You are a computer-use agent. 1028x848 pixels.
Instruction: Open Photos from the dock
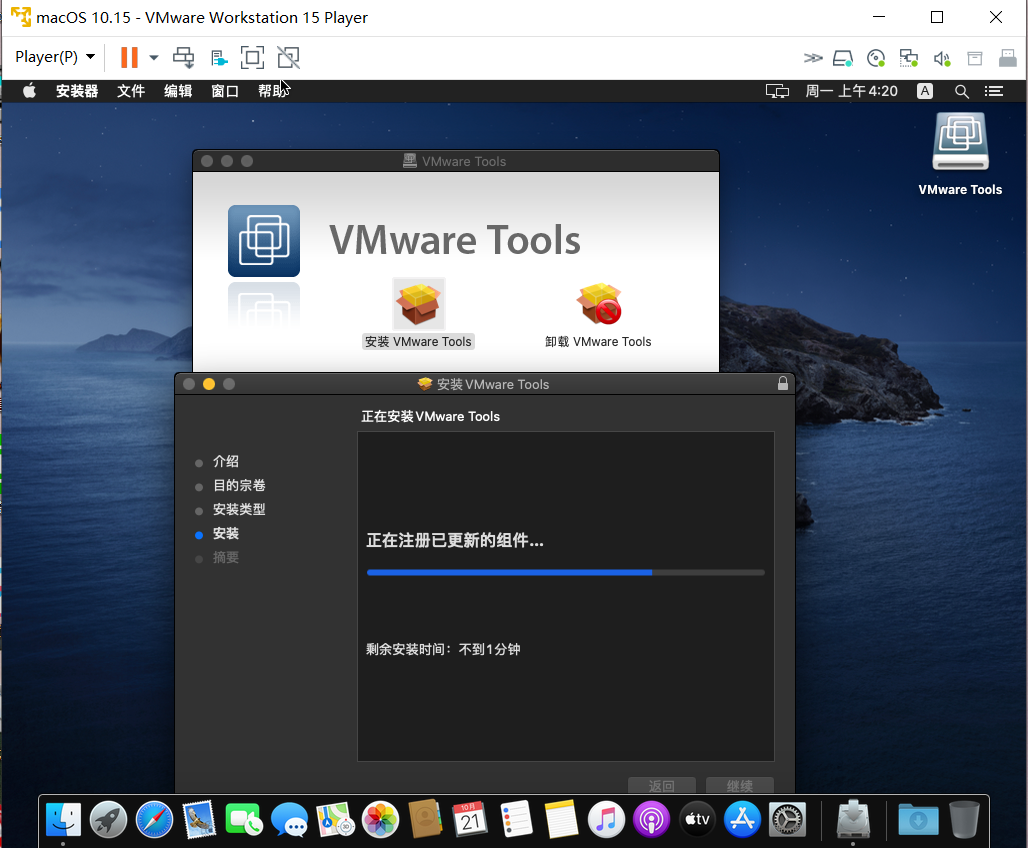pos(380,820)
